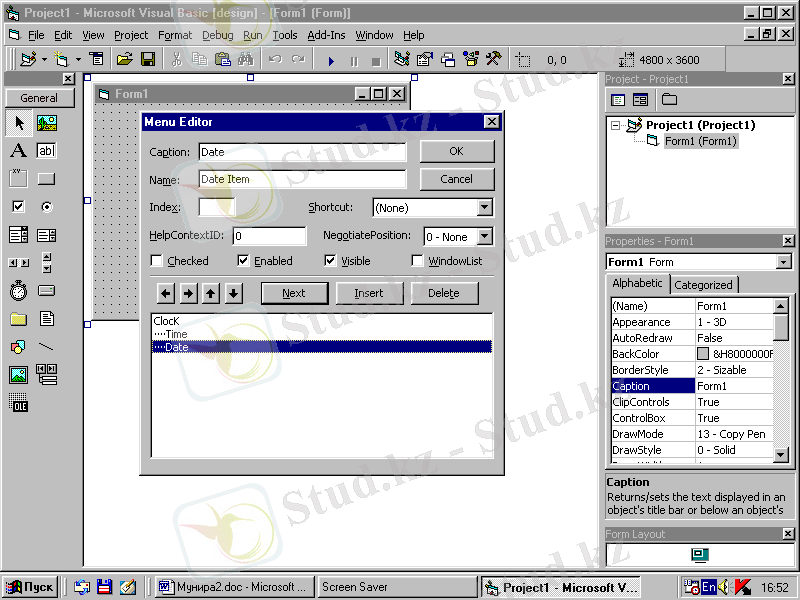Open the NegotiatePosition dropdown
Screen dimensions: 800x600
[484, 237]
